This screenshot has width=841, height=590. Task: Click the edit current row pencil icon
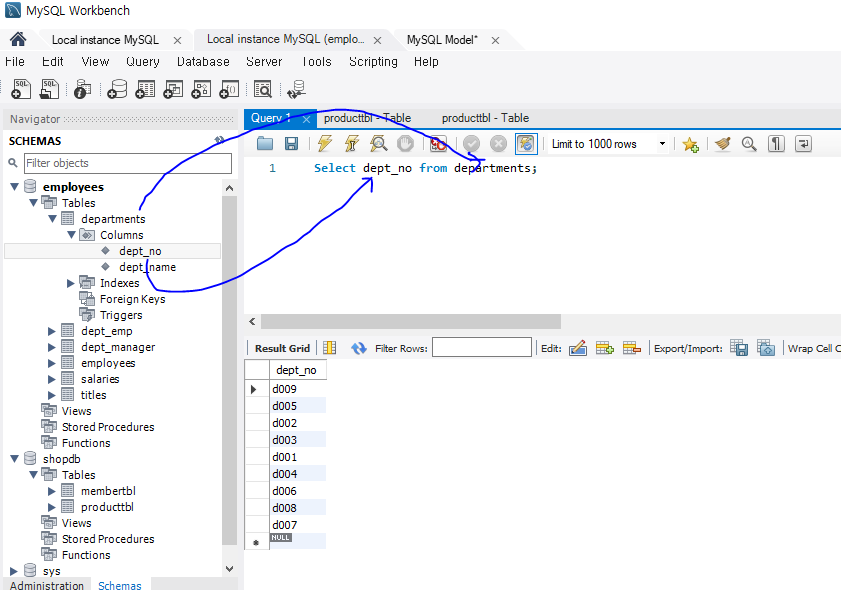(x=578, y=349)
